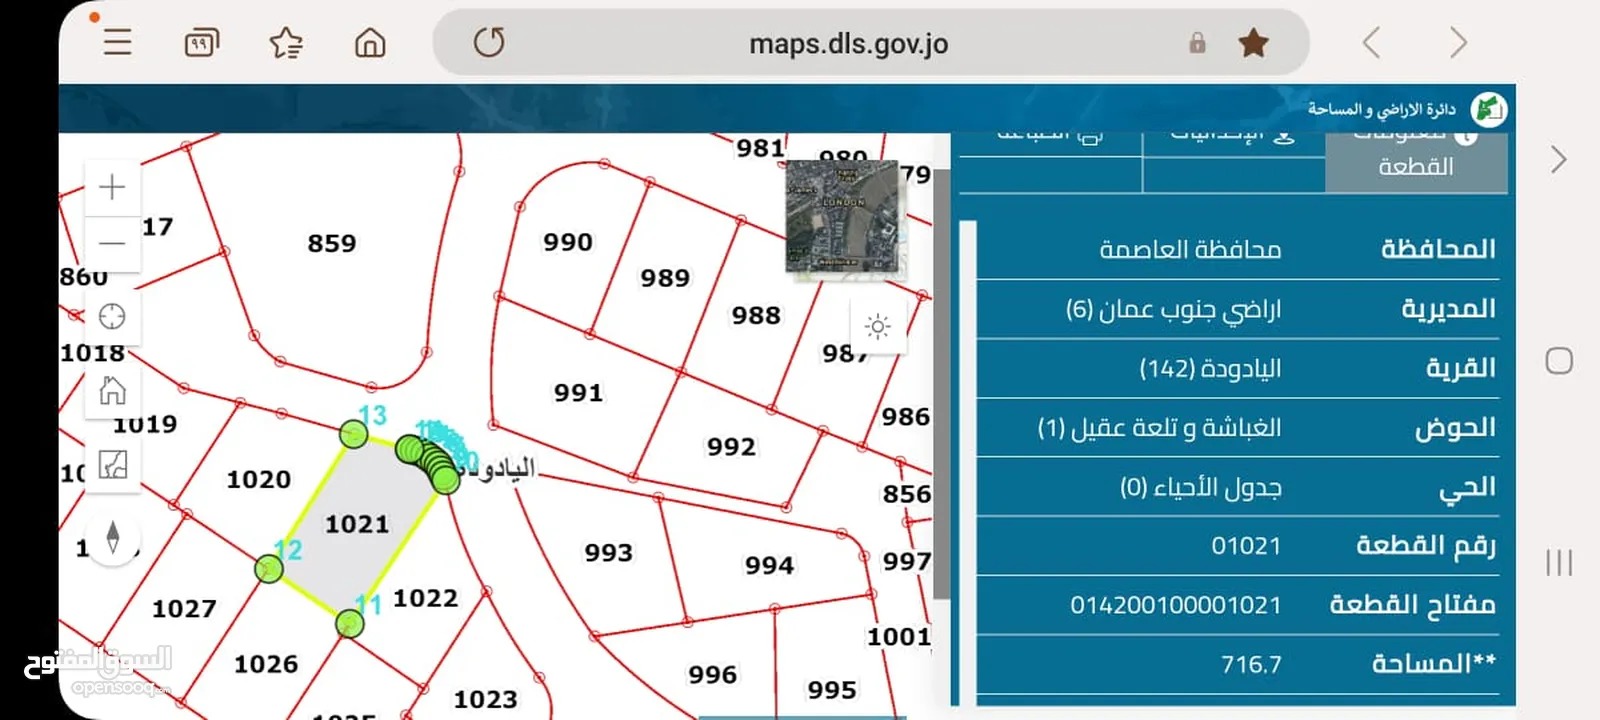
Task: Select parcel 990 on map
Action: point(568,242)
